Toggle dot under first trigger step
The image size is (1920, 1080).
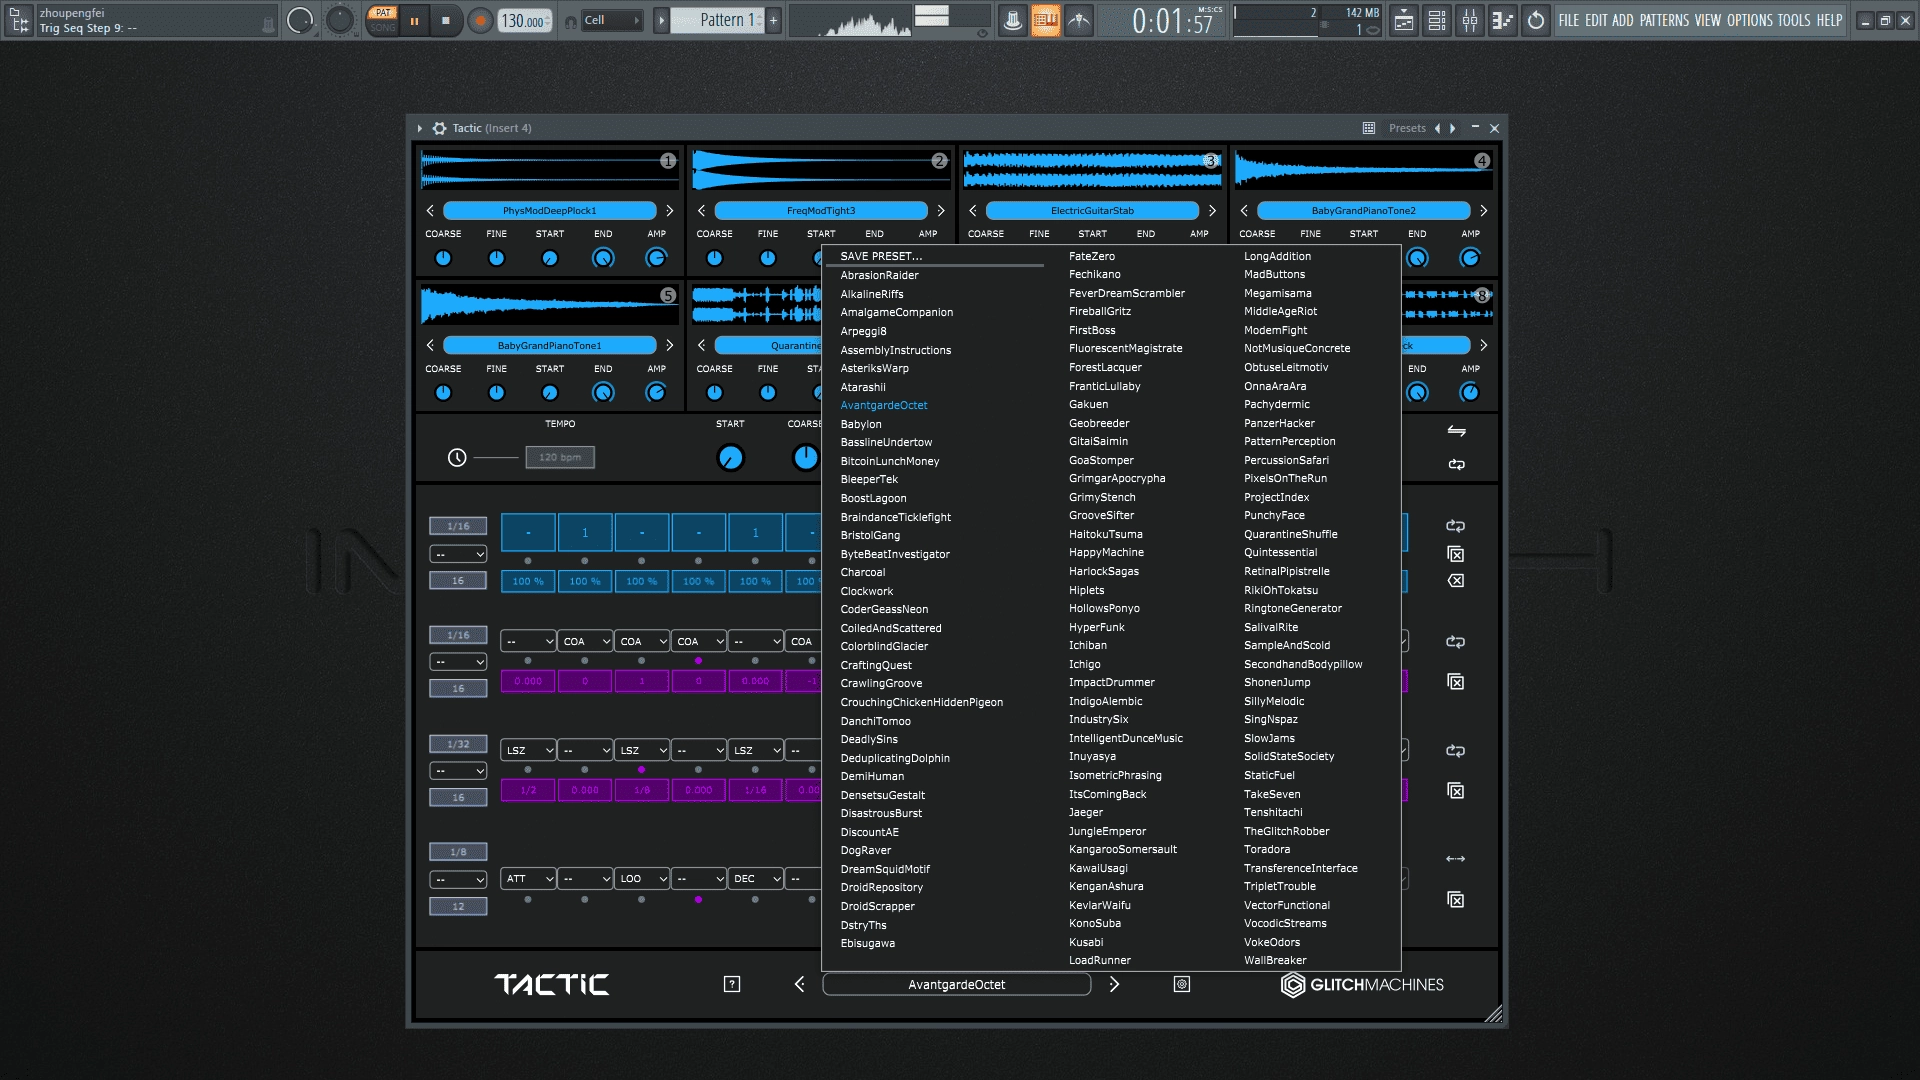[528, 561]
